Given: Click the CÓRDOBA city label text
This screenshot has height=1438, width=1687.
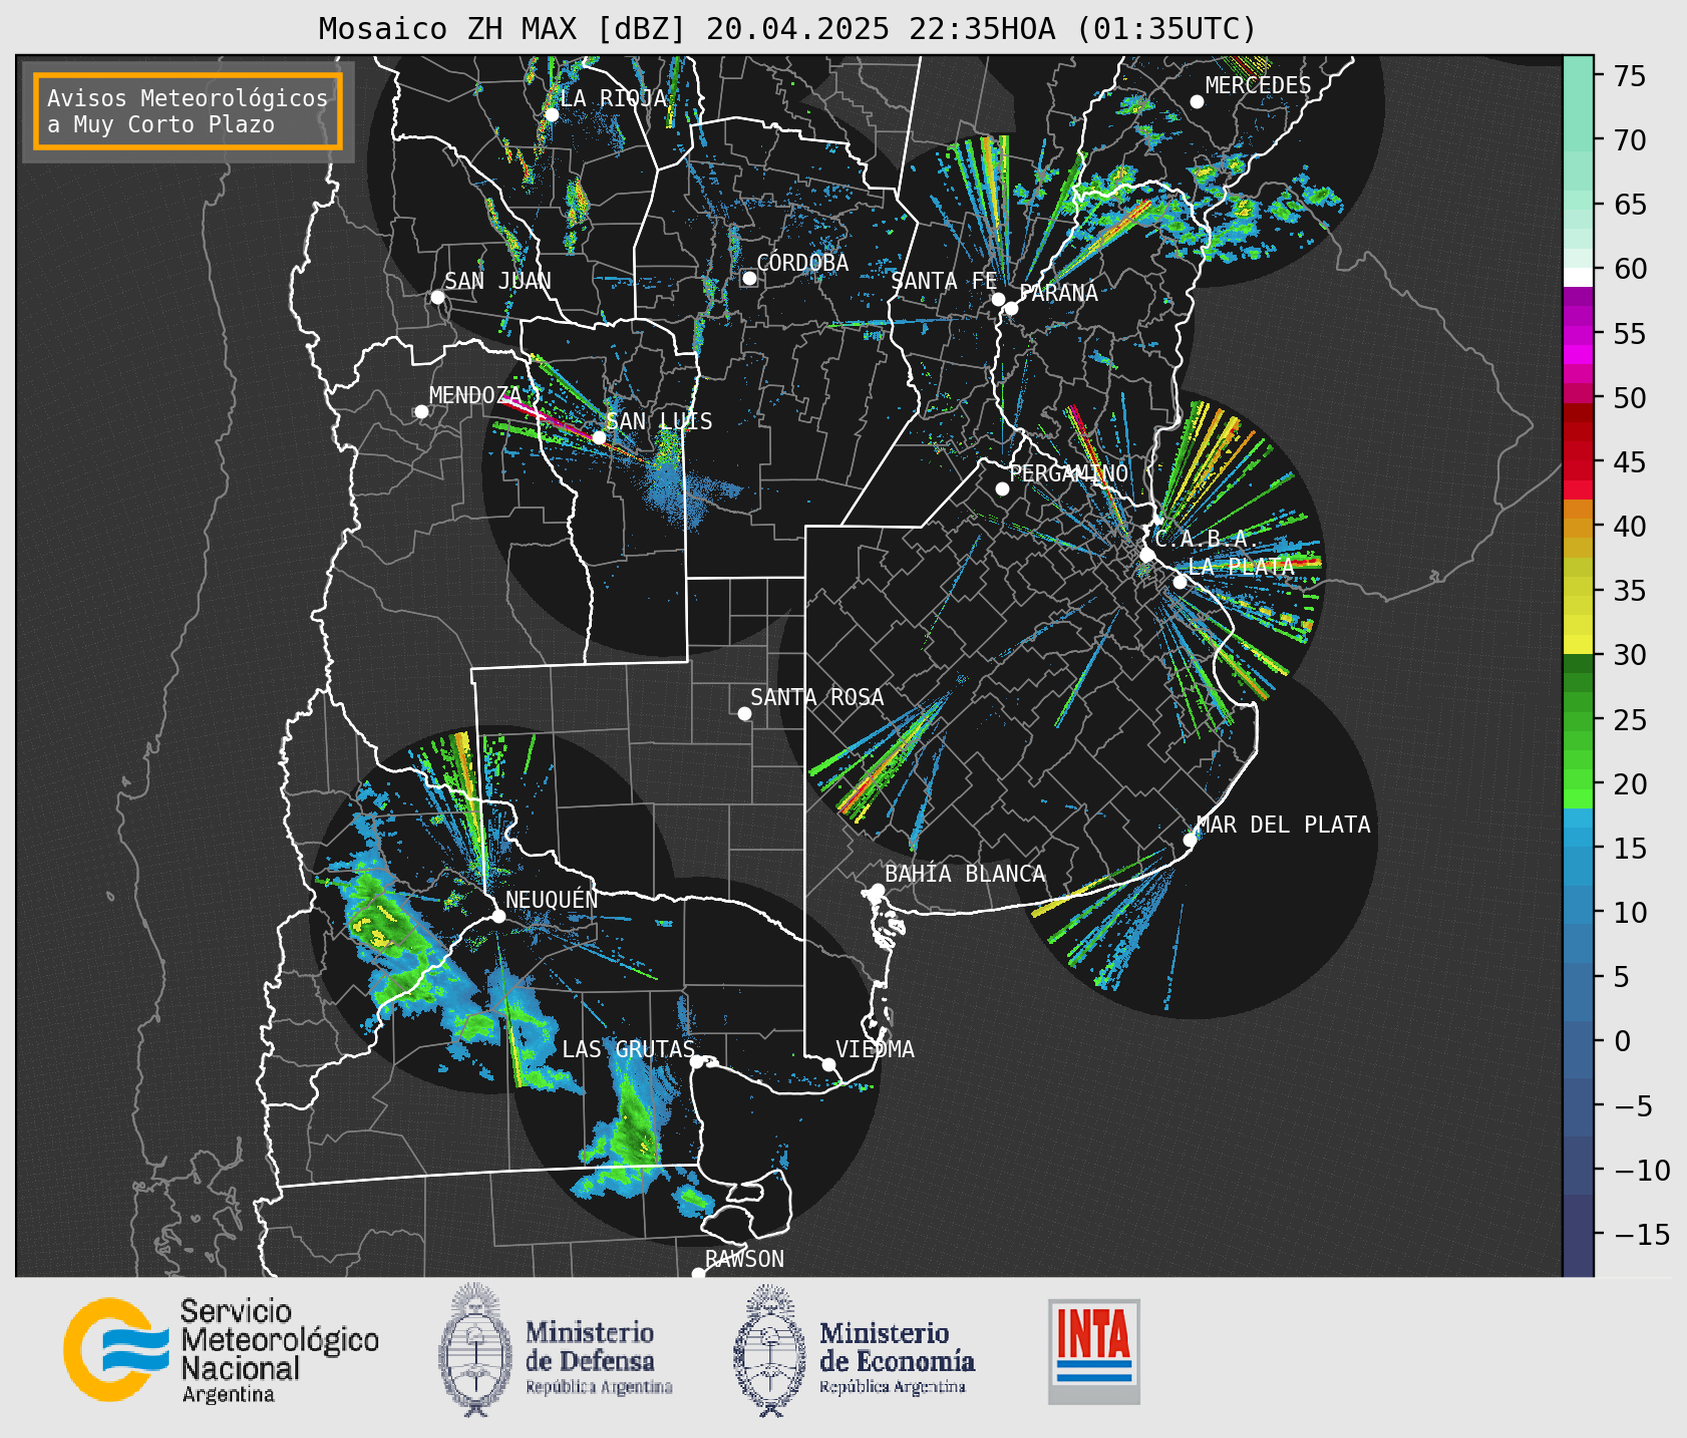Looking at the screenshot, I should (803, 263).
